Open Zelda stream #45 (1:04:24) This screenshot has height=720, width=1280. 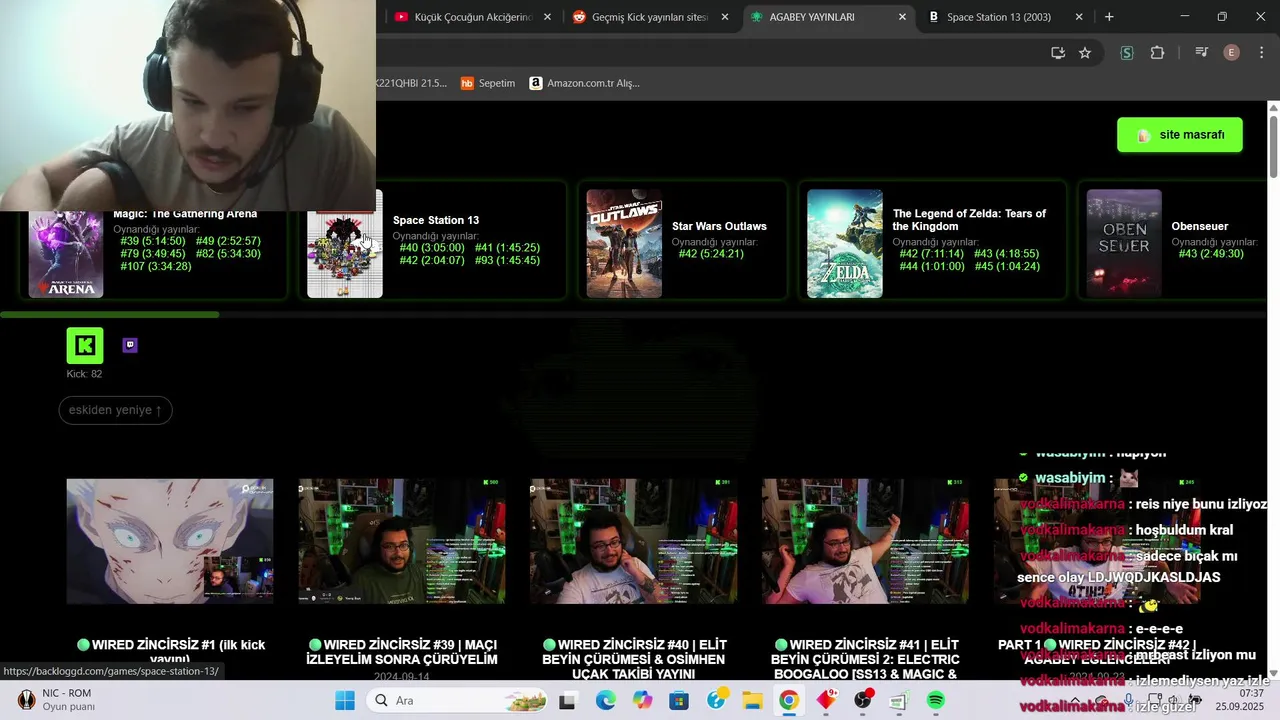[x=1007, y=266]
